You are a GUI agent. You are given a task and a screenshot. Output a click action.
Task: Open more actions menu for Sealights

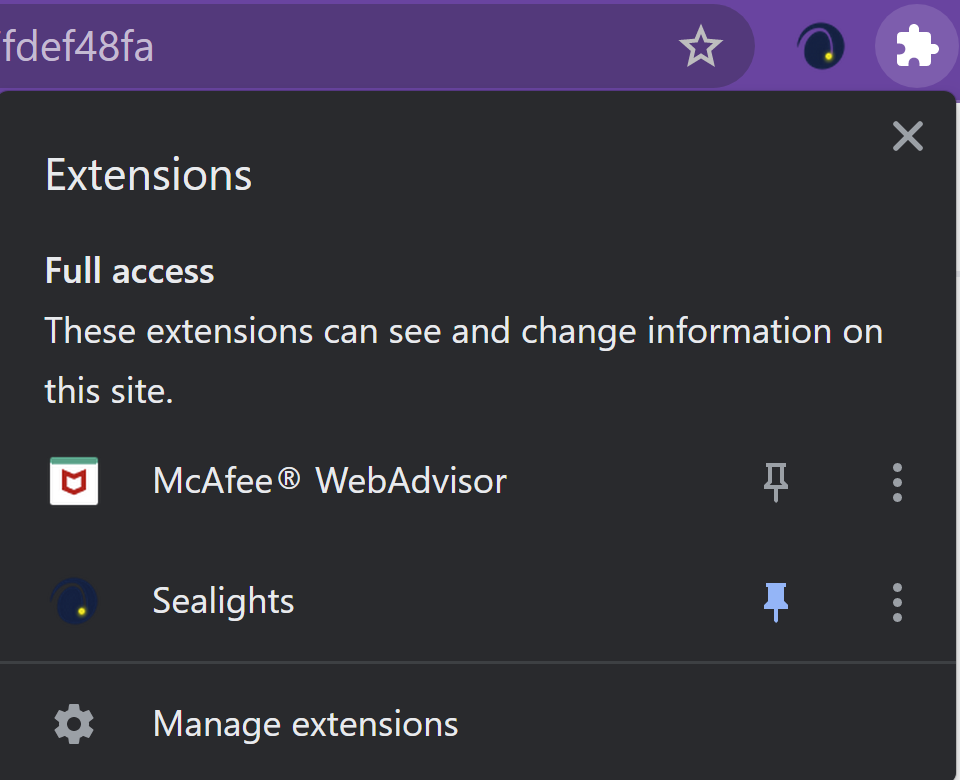point(897,602)
